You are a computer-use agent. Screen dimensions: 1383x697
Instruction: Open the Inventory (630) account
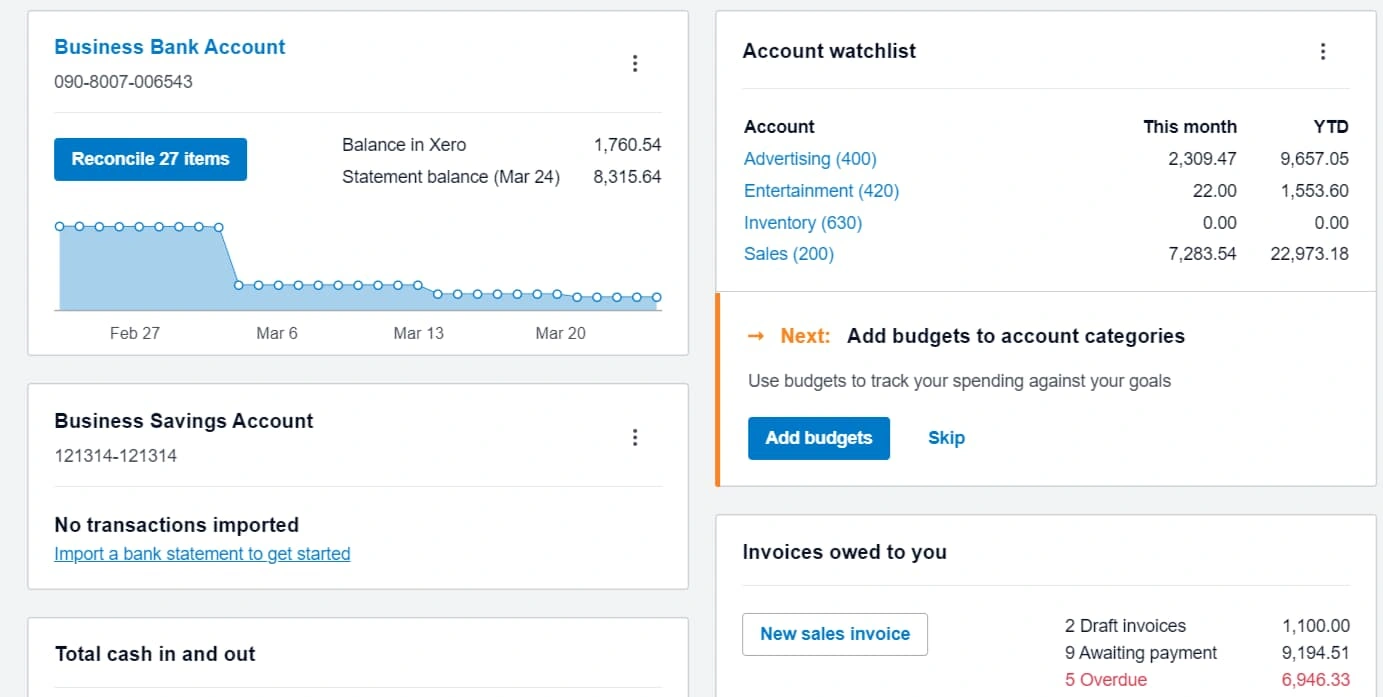803,223
